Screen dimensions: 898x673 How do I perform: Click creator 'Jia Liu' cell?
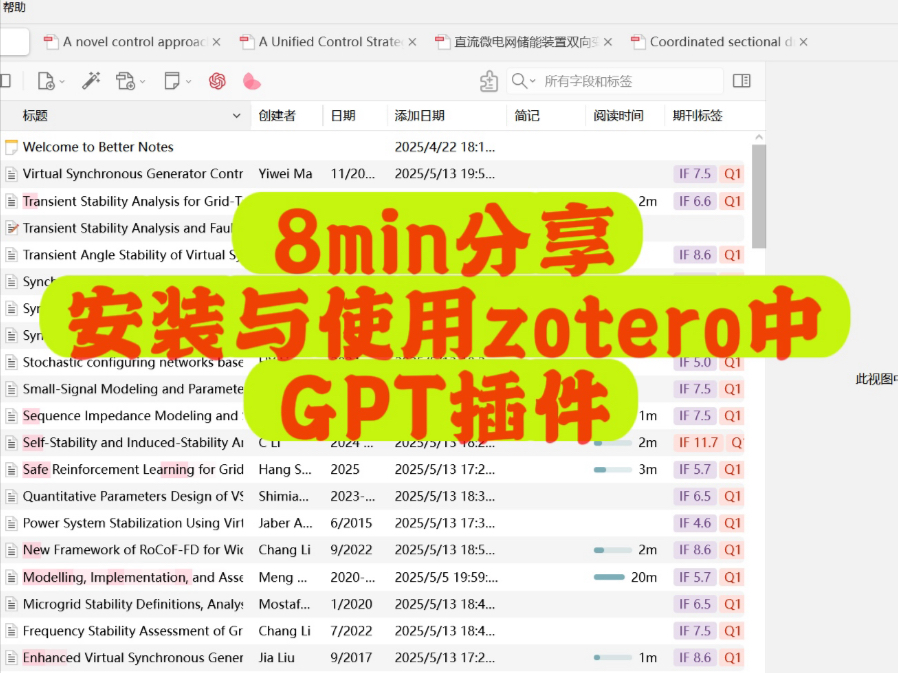(277, 658)
